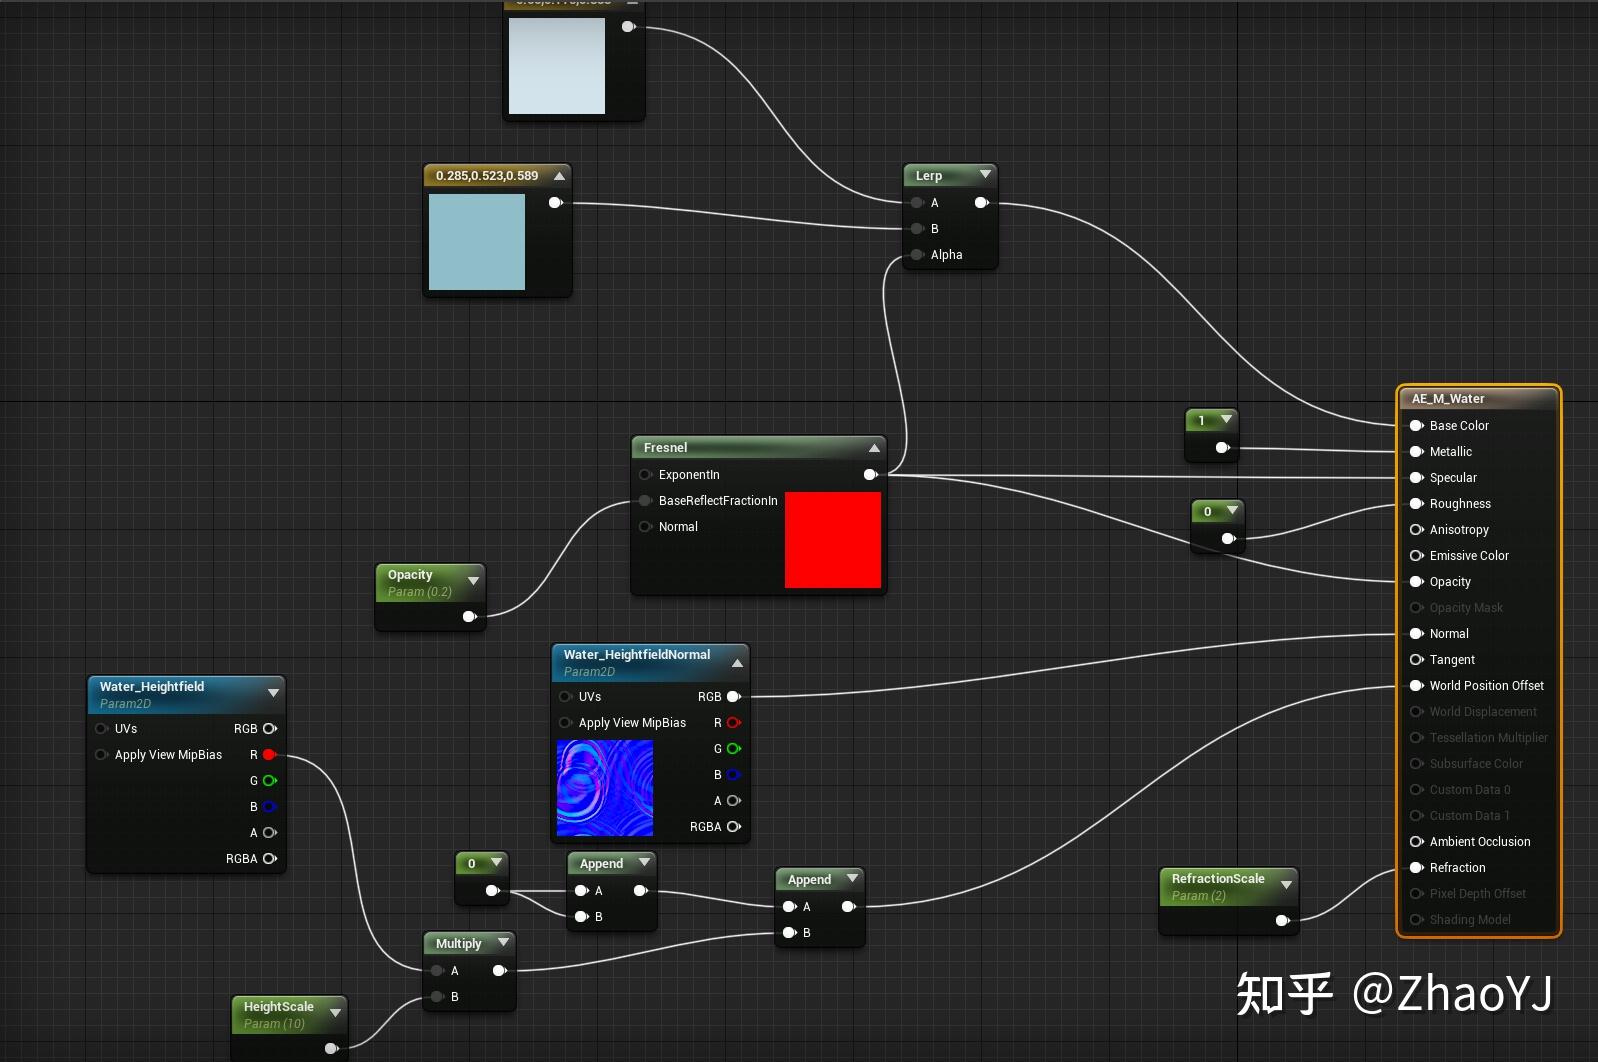
Task: Click AE_M_Water's Anisotropy input pin
Action: [x=1417, y=530]
